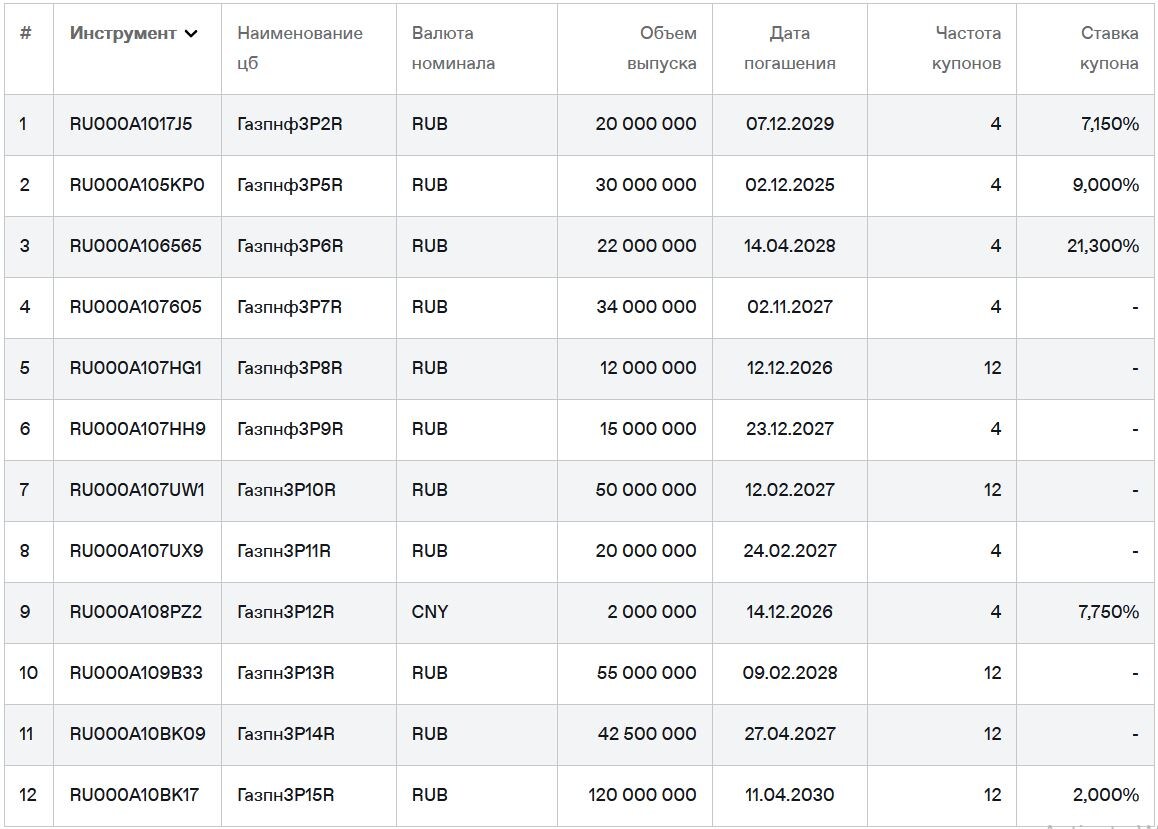
Task: Click the # column header
Action: [27, 33]
